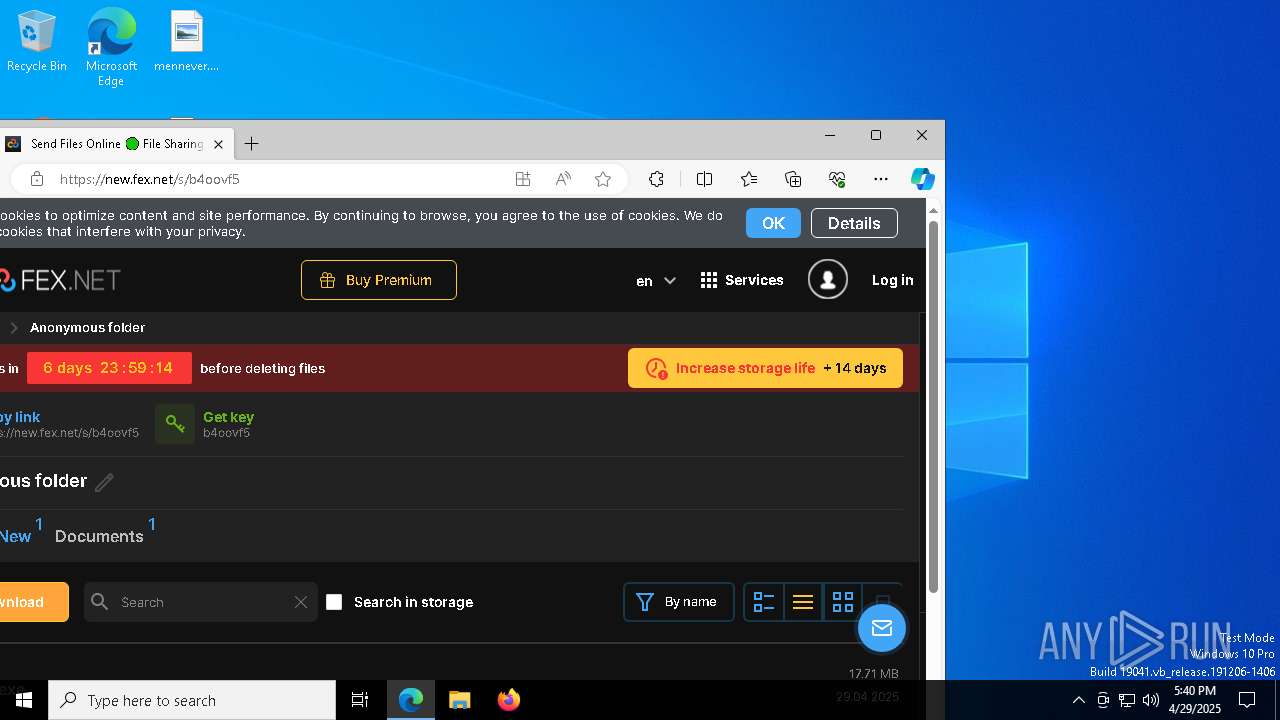This screenshot has height=720, width=1280.
Task: Click Anonymous folder breadcrumb
Action: [87, 328]
